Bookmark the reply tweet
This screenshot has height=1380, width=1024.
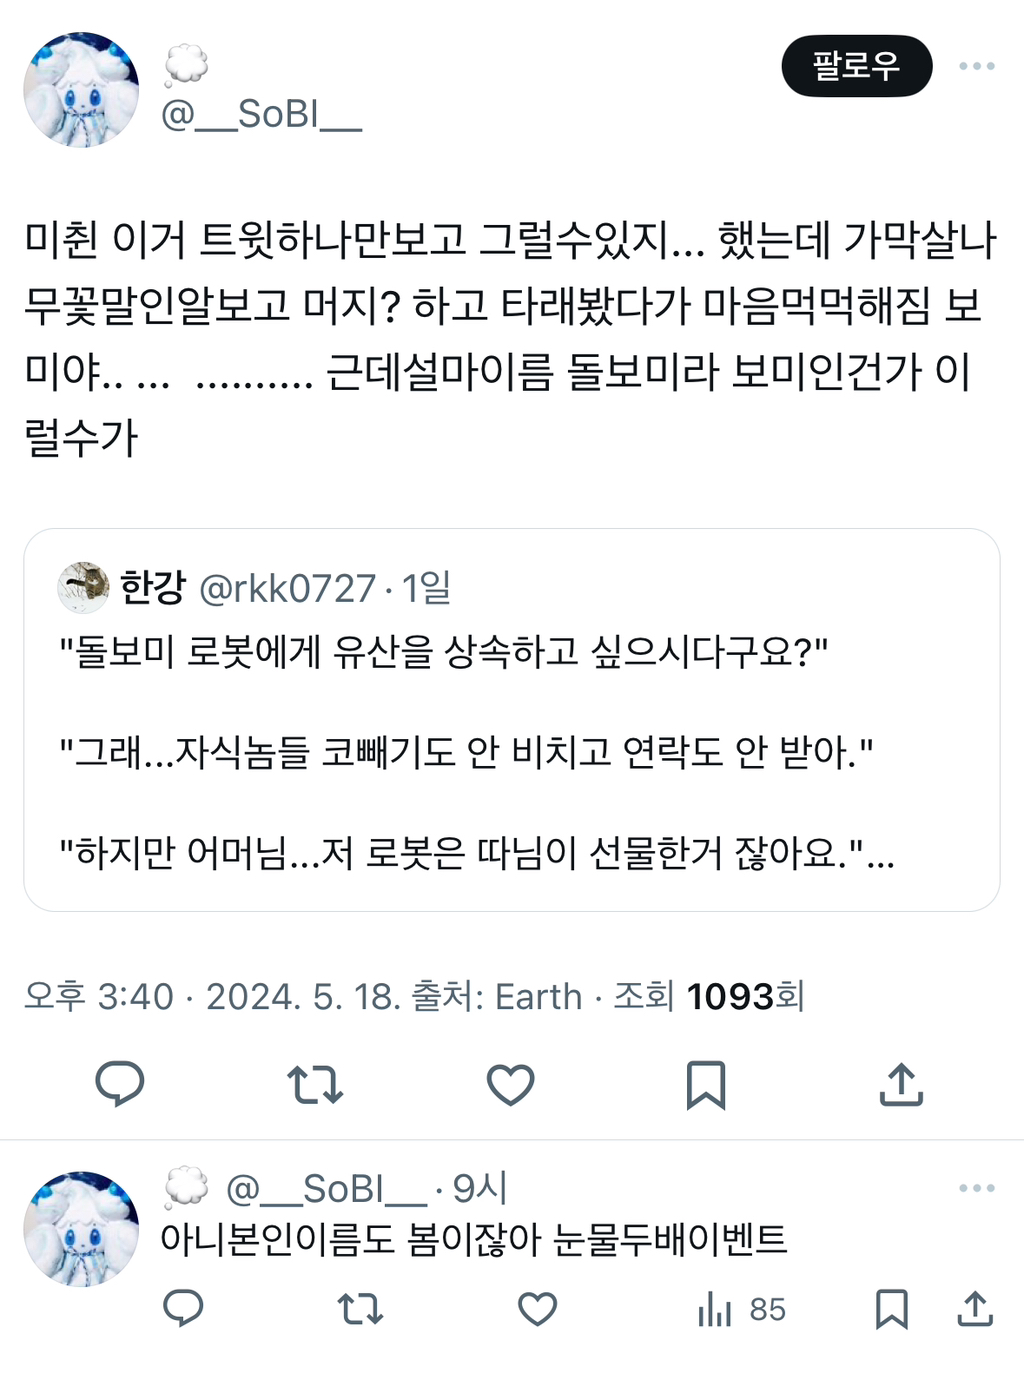[893, 1310]
